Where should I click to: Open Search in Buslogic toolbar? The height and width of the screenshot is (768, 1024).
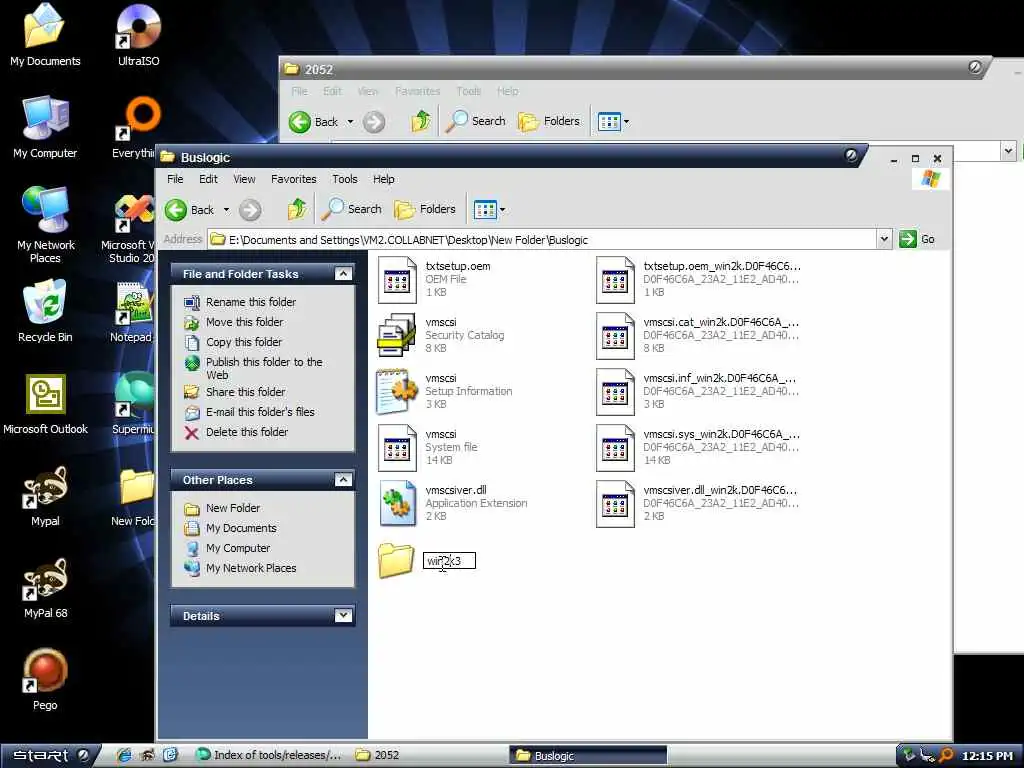(351, 209)
